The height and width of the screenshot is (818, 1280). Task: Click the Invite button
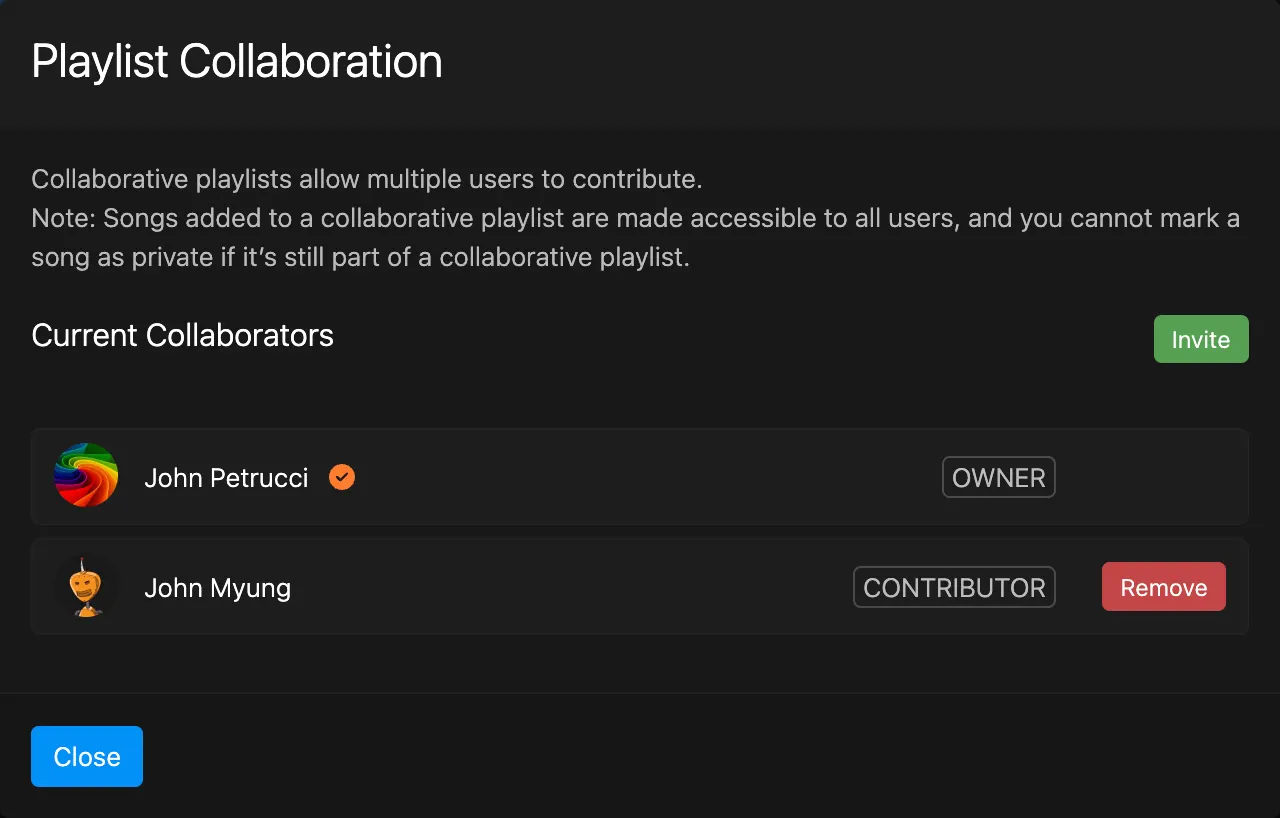tap(1200, 339)
